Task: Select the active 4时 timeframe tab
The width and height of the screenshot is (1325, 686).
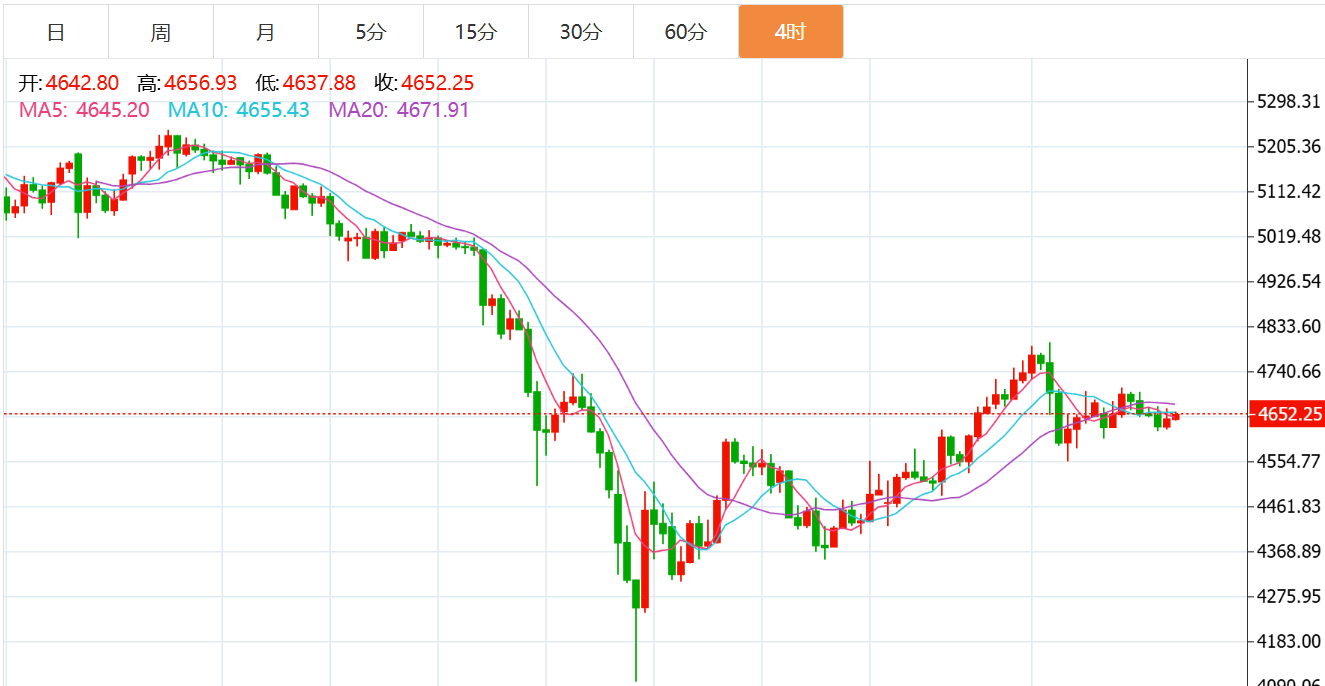Action: point(791,32)
